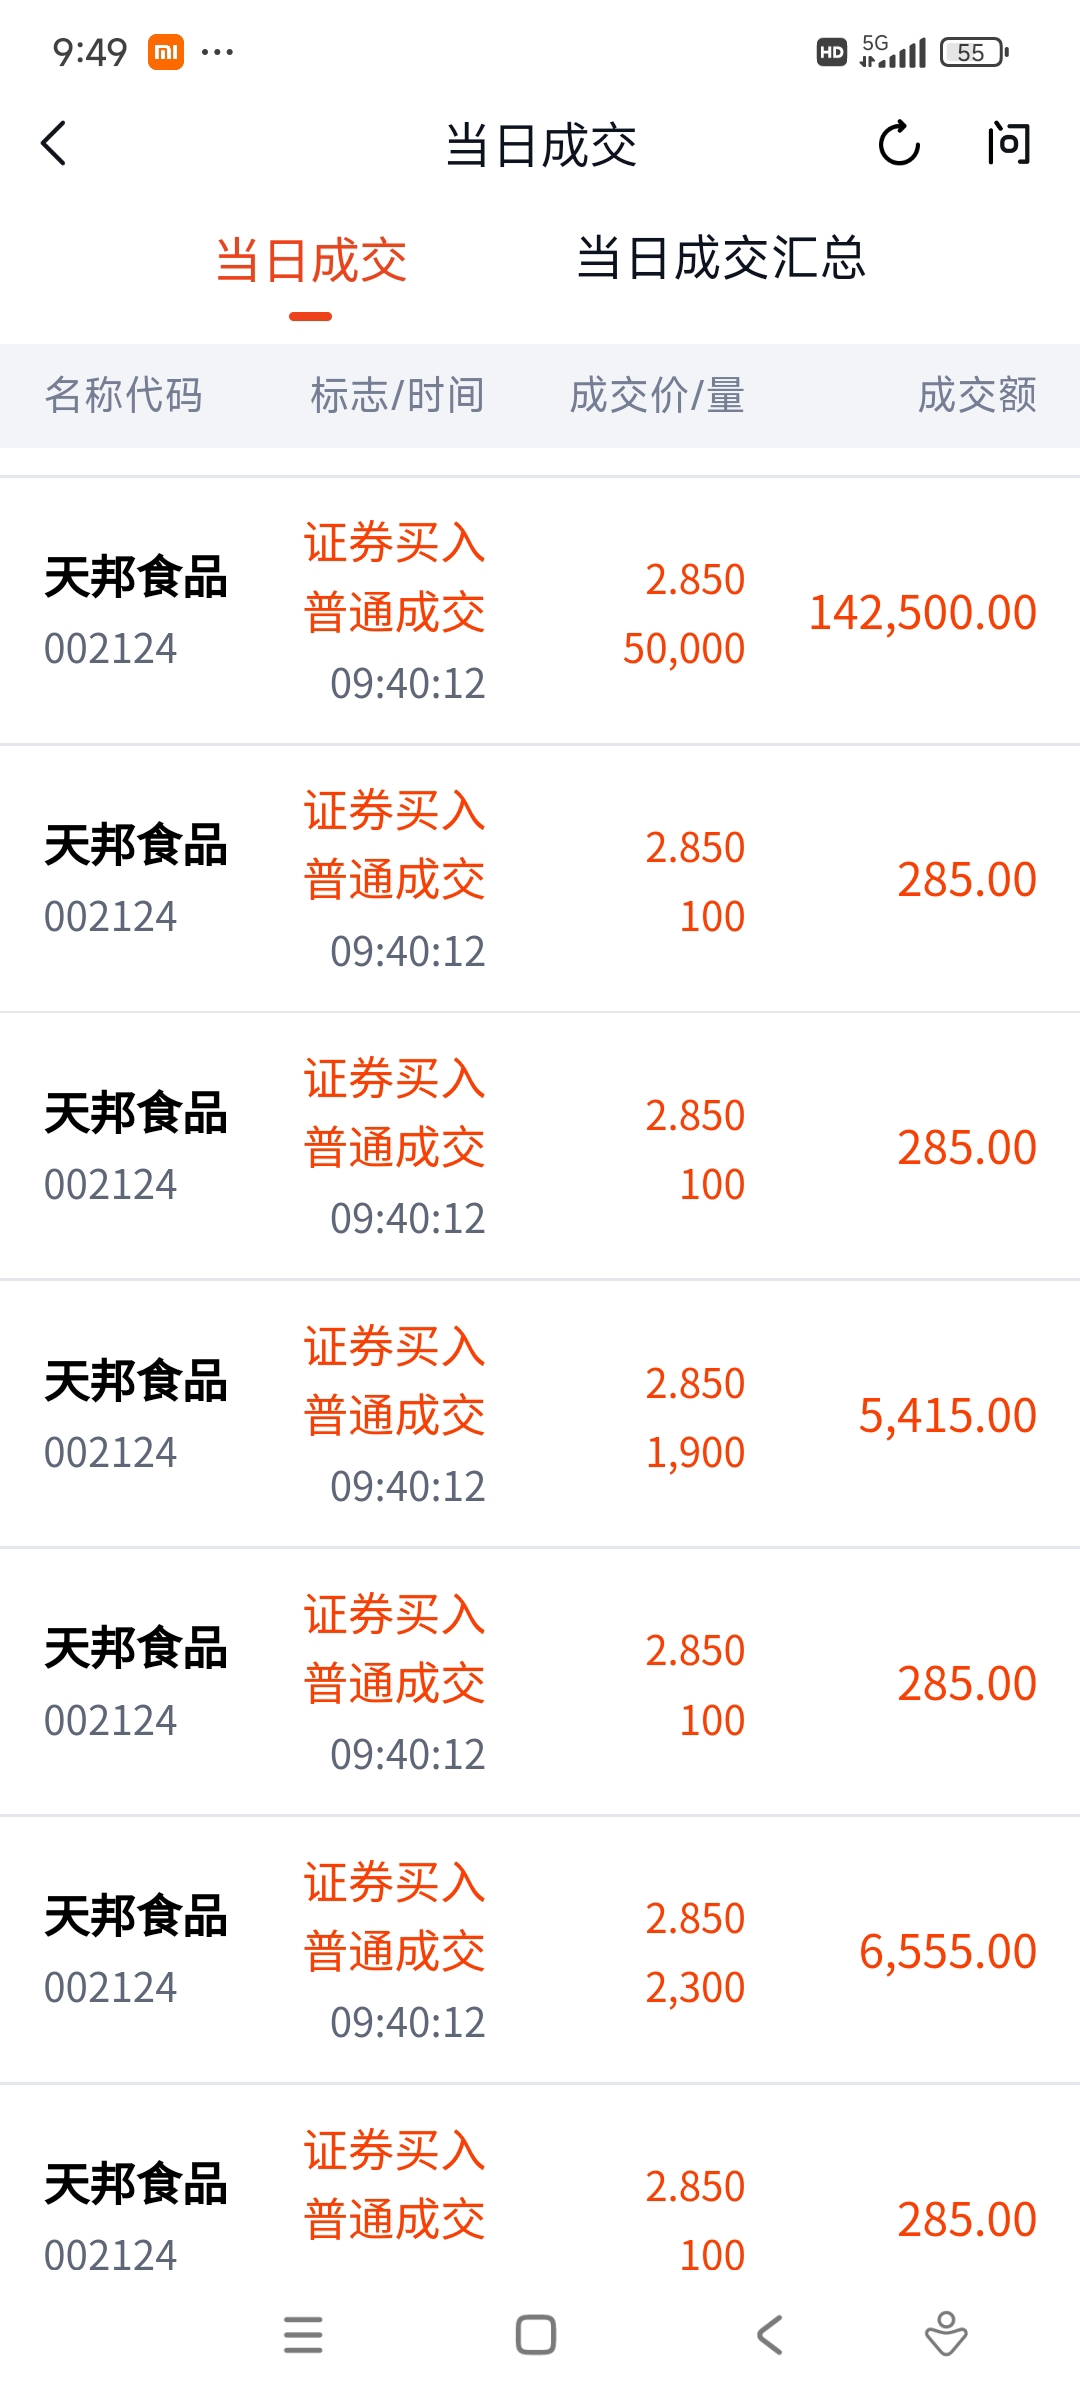Switch to 当日成交汇总 tab
Image resolution: width=1080 pixels, height=2400 pixels.
tap(721, 259)
